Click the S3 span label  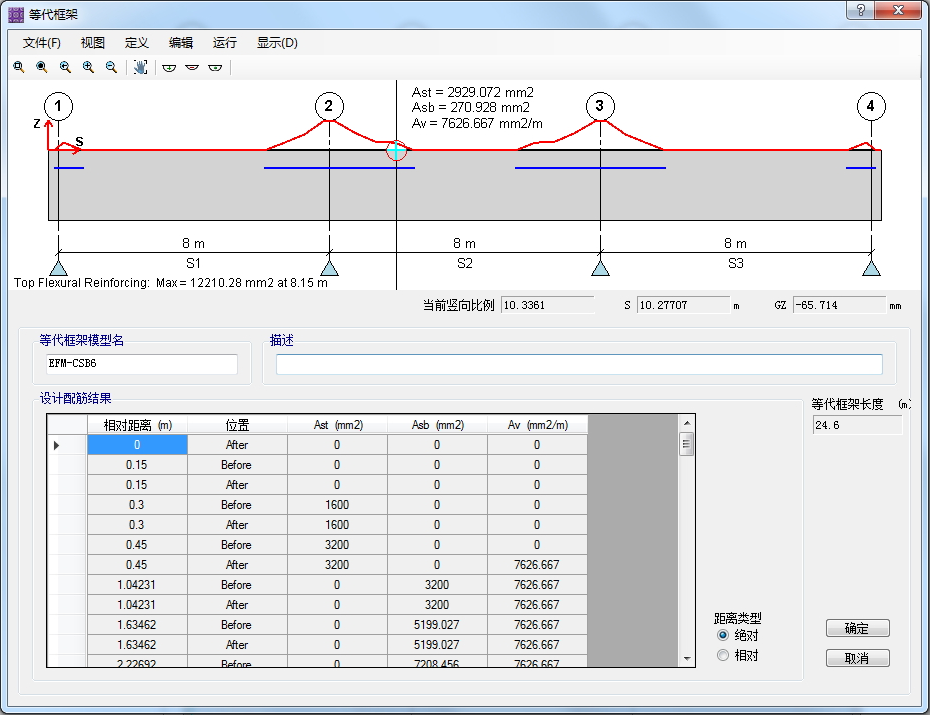point(735,263)
